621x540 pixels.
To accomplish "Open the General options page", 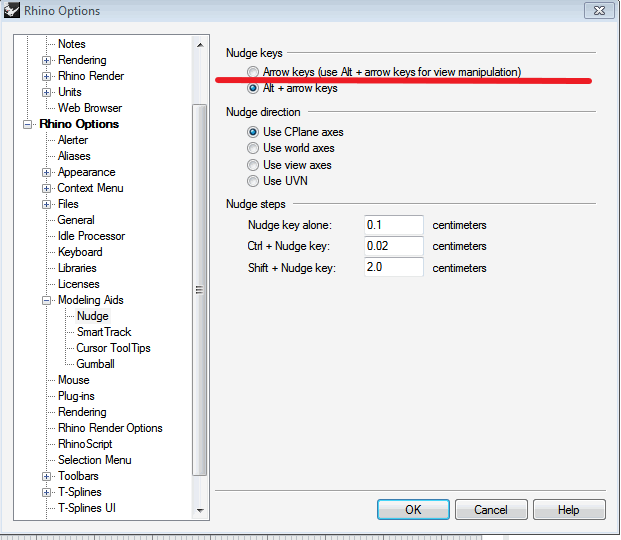I will 76,220.
